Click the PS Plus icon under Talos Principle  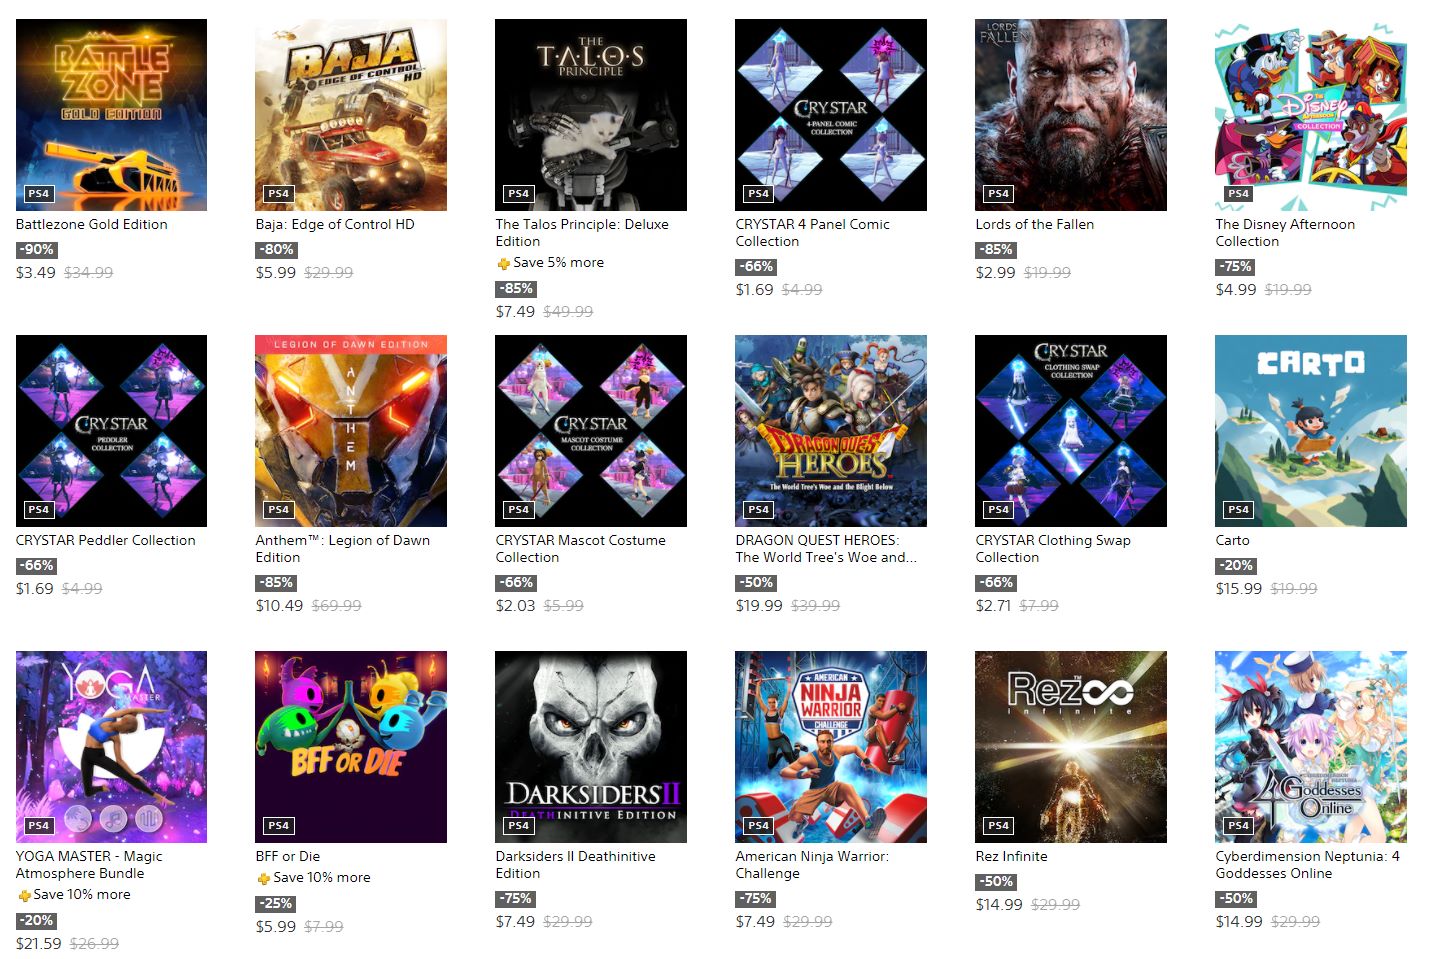[503, 264]
